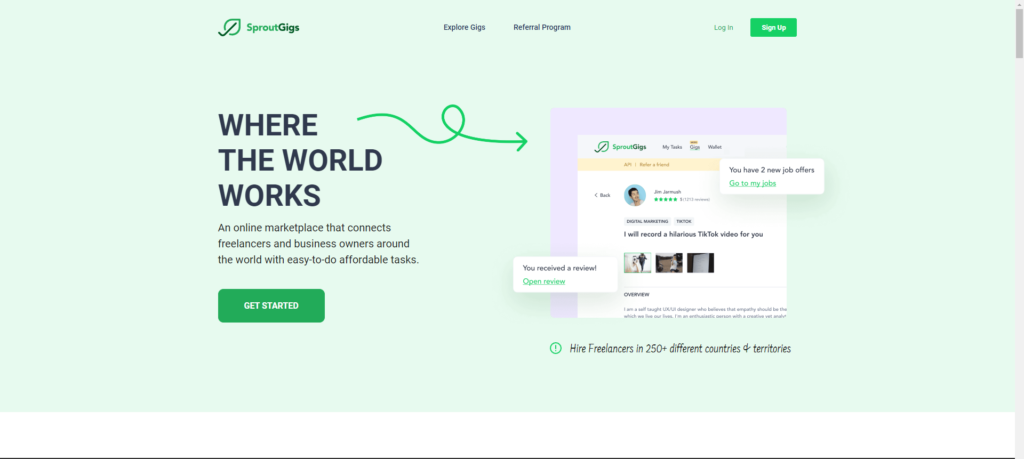The image size is (1024, 459).
Task: Click the gig title about TikTok video
Action: point(693,234)
